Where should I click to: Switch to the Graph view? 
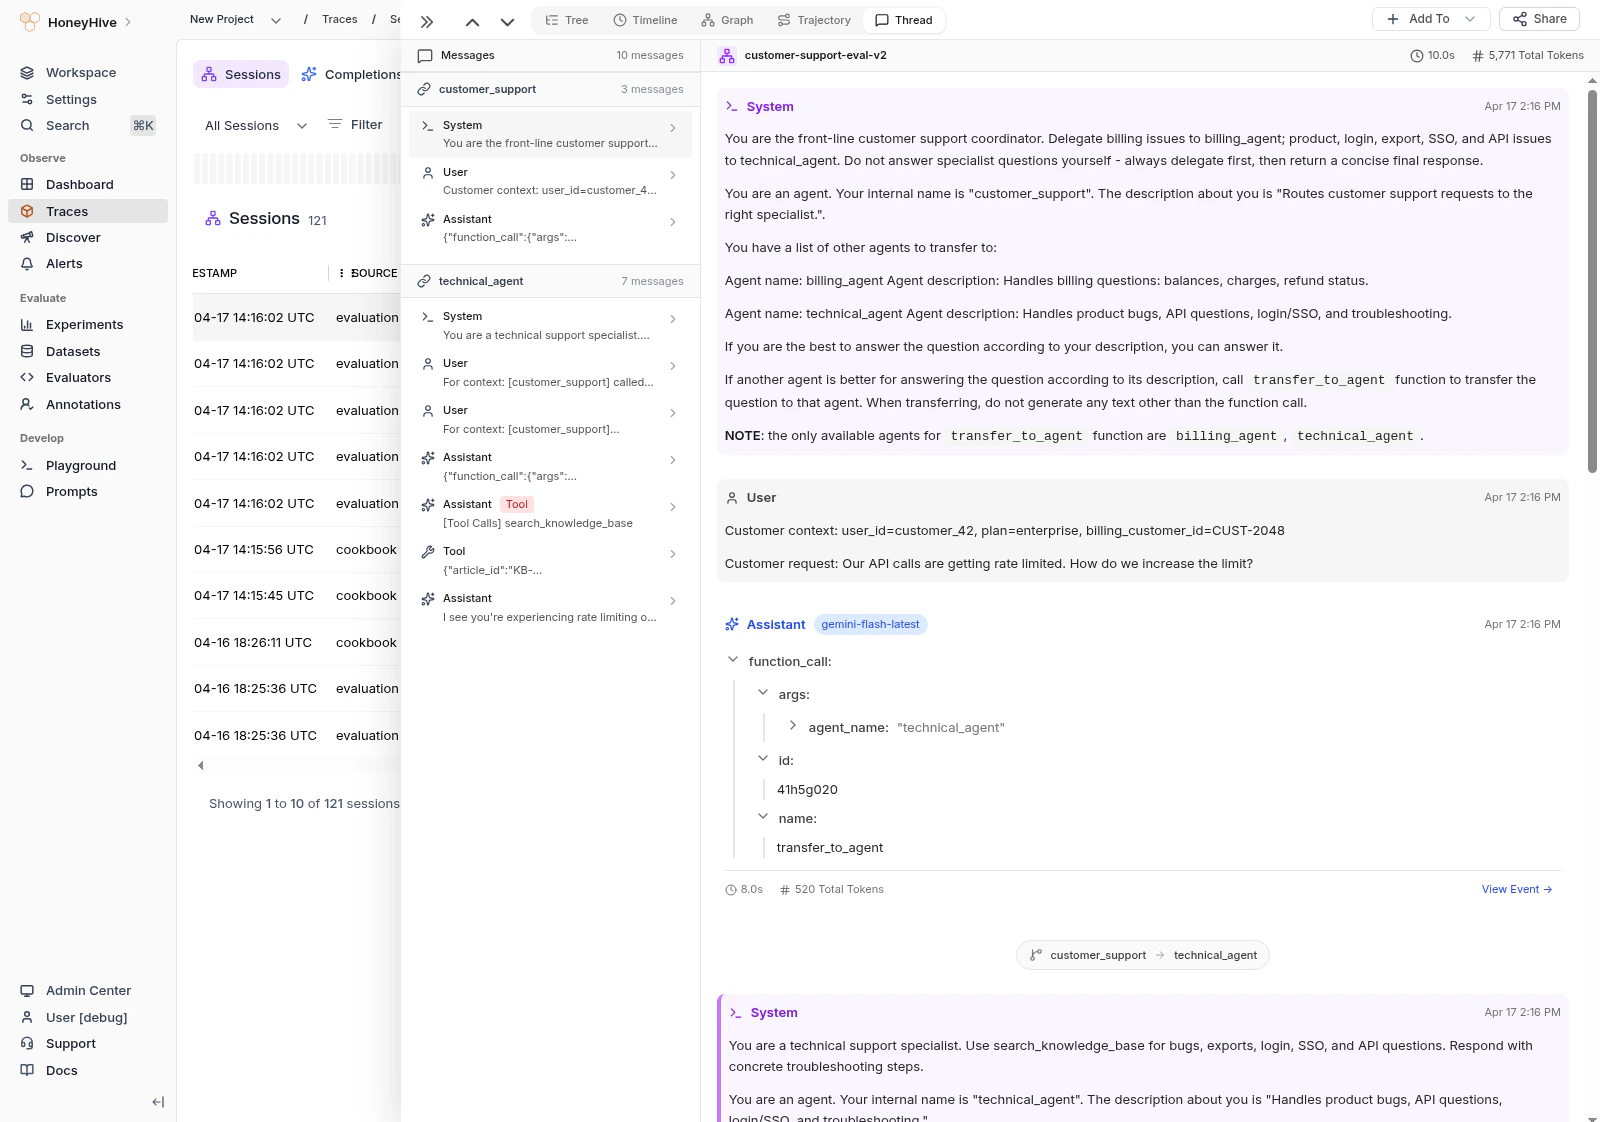coord(727,20)
